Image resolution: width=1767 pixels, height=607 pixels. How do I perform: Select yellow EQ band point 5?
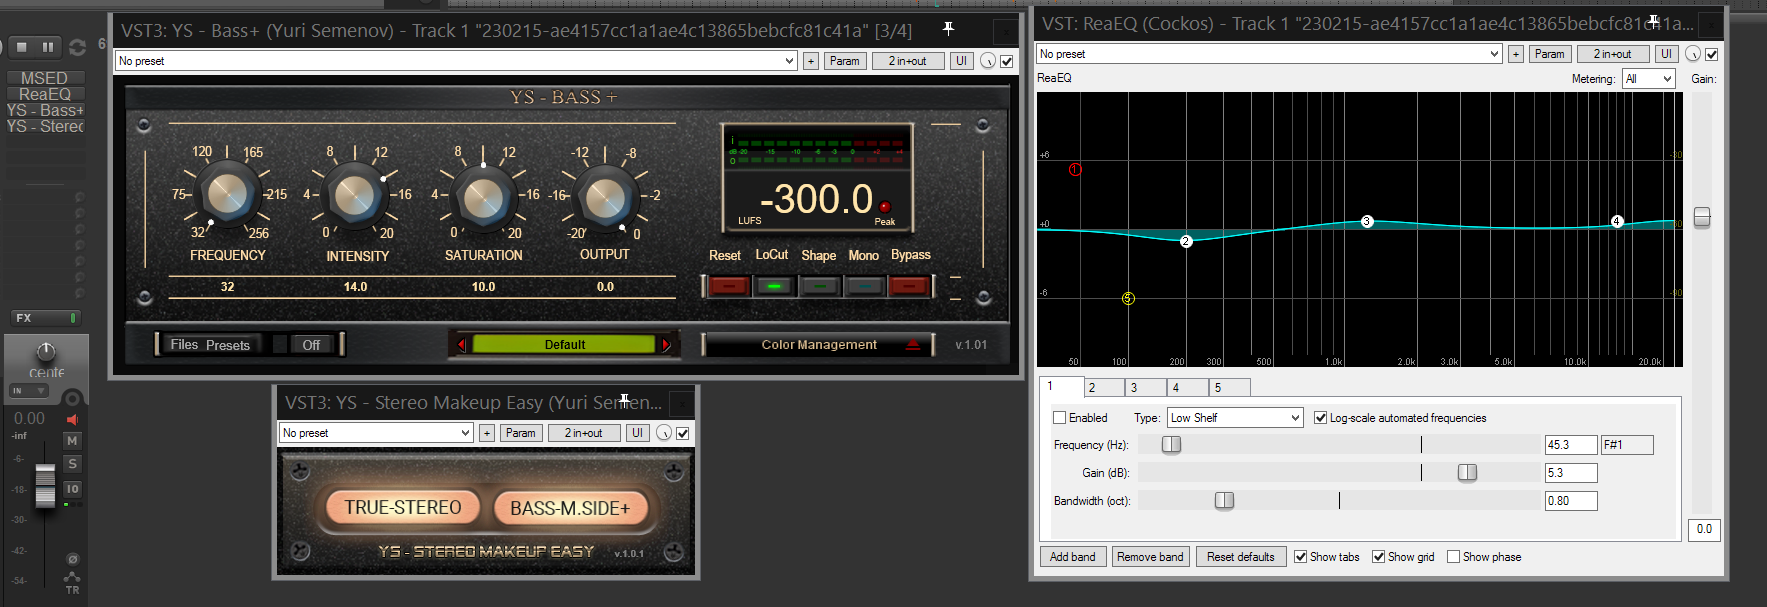[1128, 298]
